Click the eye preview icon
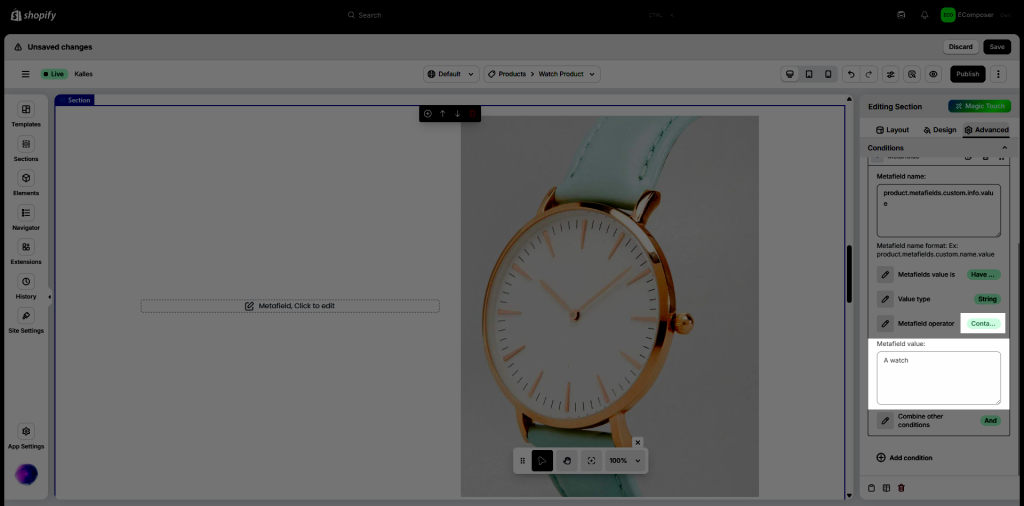Viewport: 1024px width, 506px height. (x=933, y=74)
